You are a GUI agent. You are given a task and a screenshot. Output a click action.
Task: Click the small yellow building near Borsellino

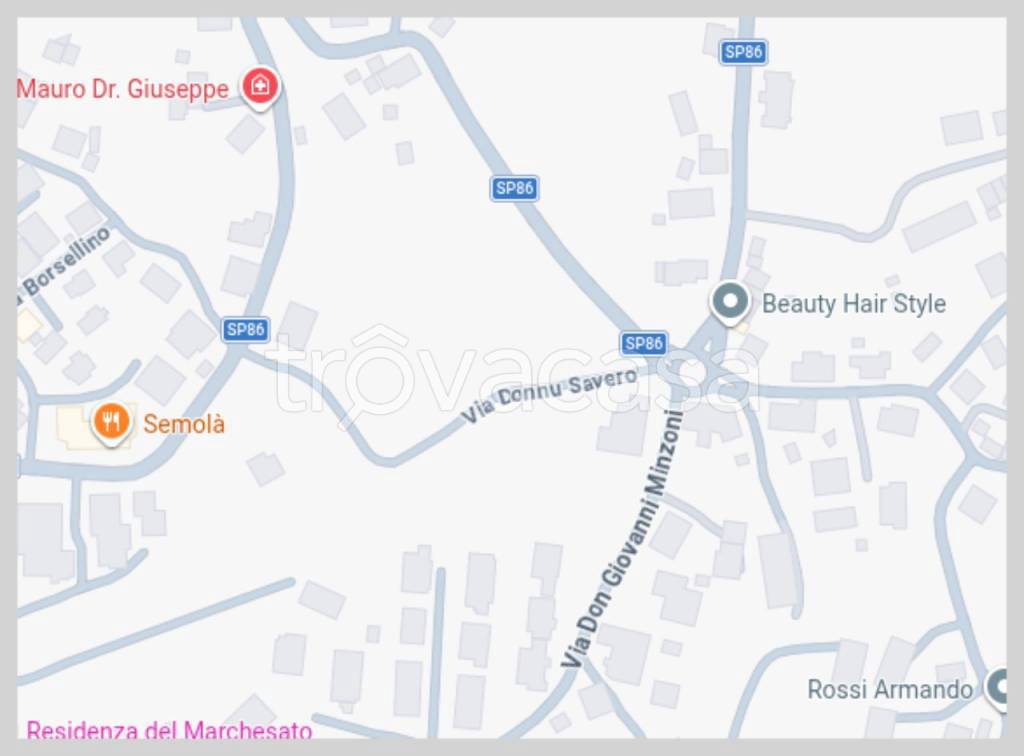point(28,325)
